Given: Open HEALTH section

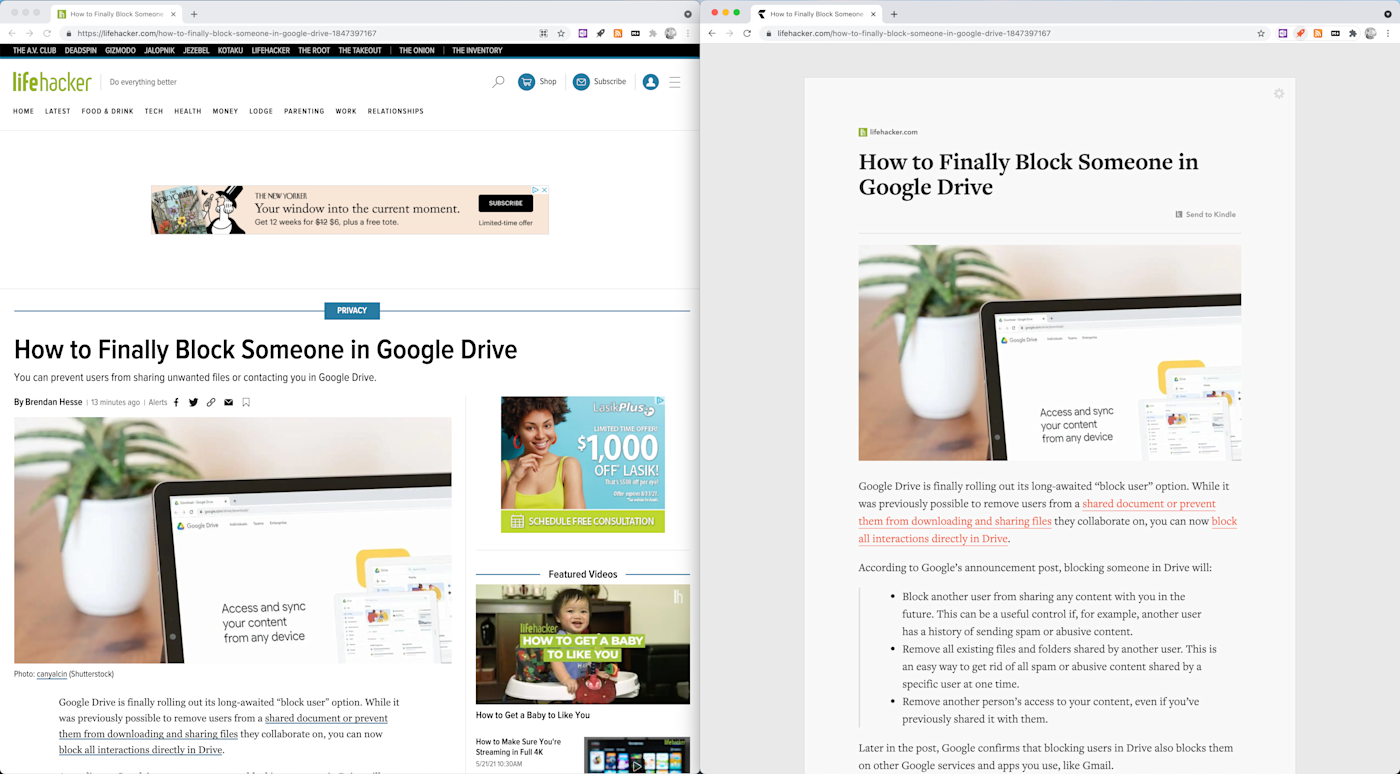Looking at the screenshot, I should tap(188, 111).
